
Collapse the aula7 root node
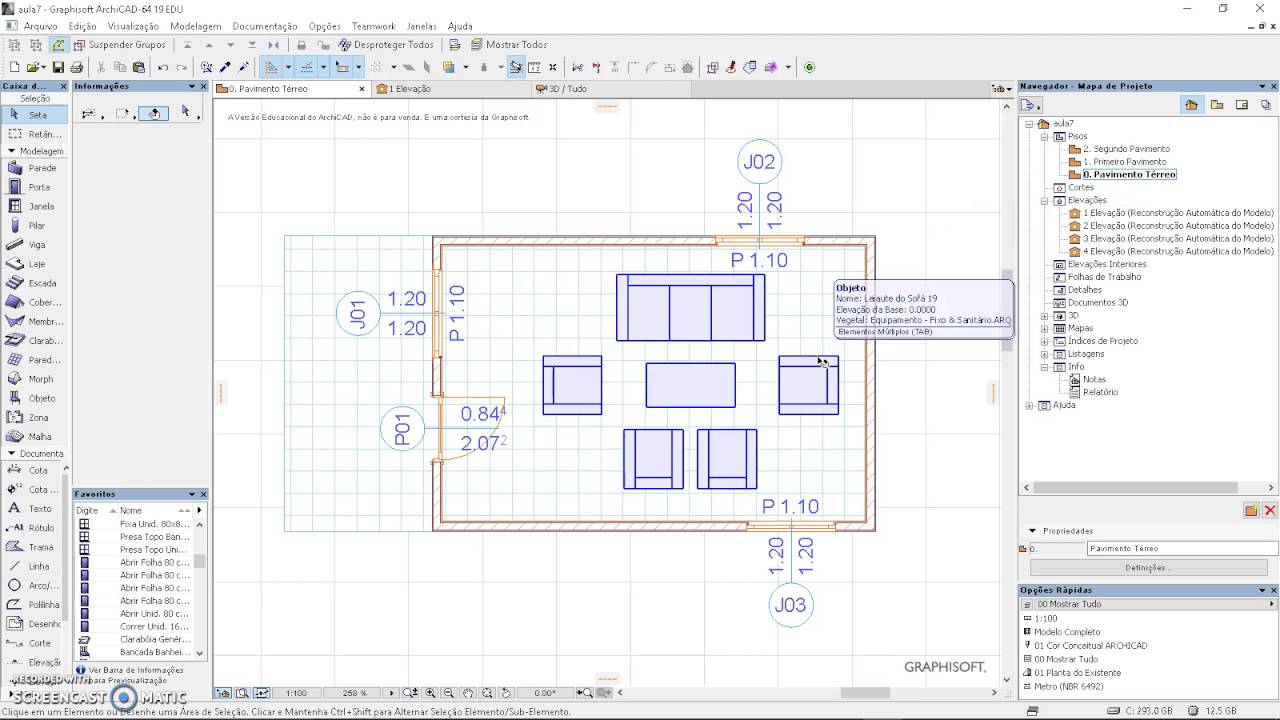(x=1030, y=124)
